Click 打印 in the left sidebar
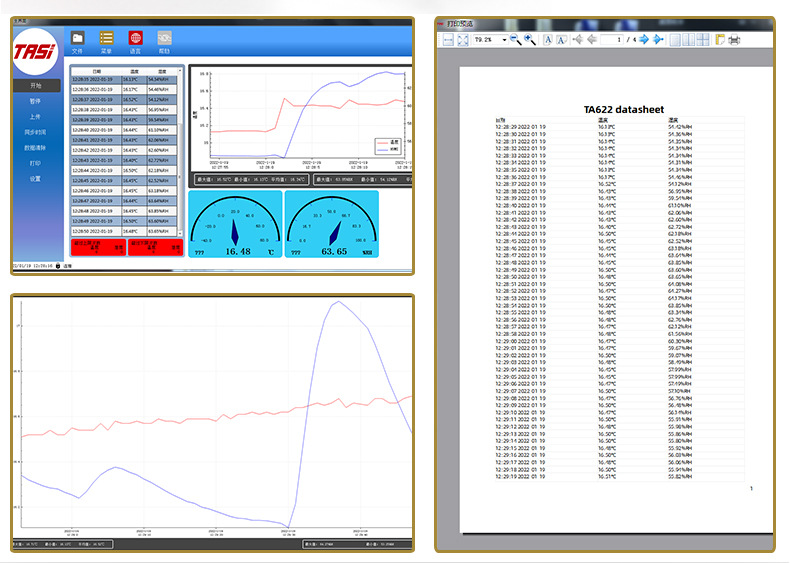Screen dimensions: 790x563 click(x=35, y=162)
